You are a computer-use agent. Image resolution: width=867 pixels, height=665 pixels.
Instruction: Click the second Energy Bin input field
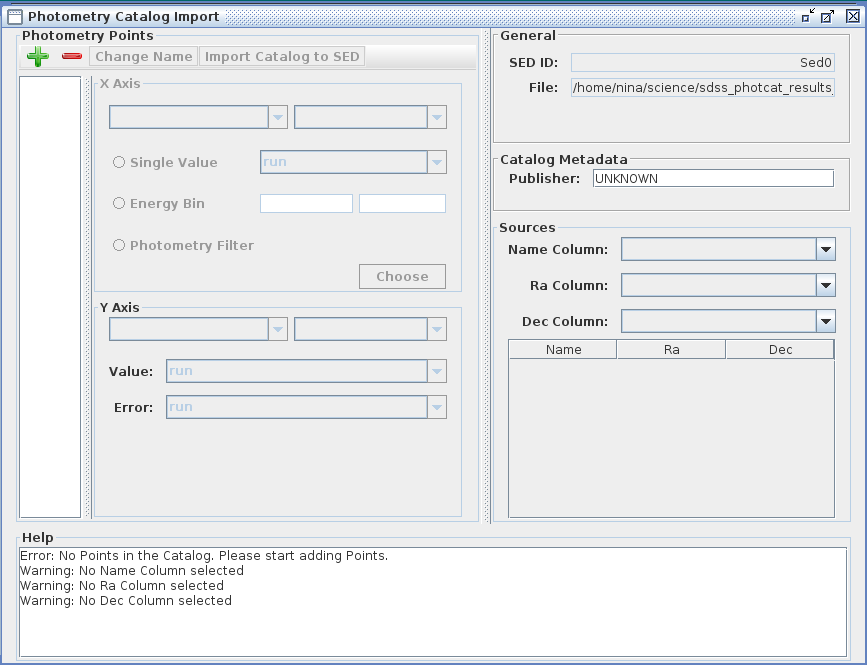[403, 203]
